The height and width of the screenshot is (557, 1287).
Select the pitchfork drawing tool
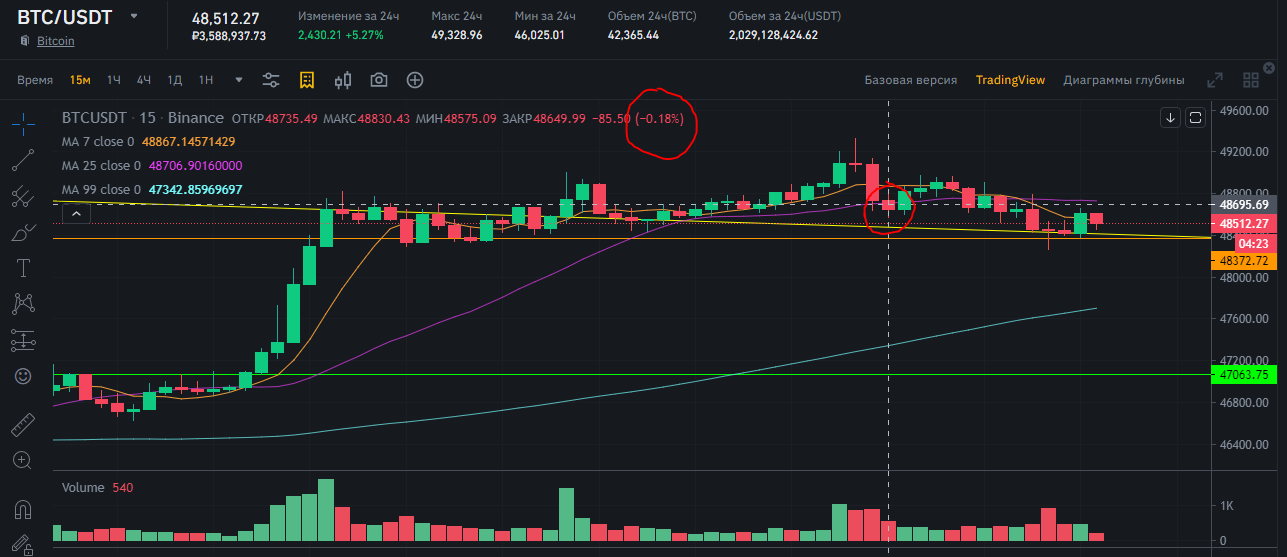click(x=22, y=197)
